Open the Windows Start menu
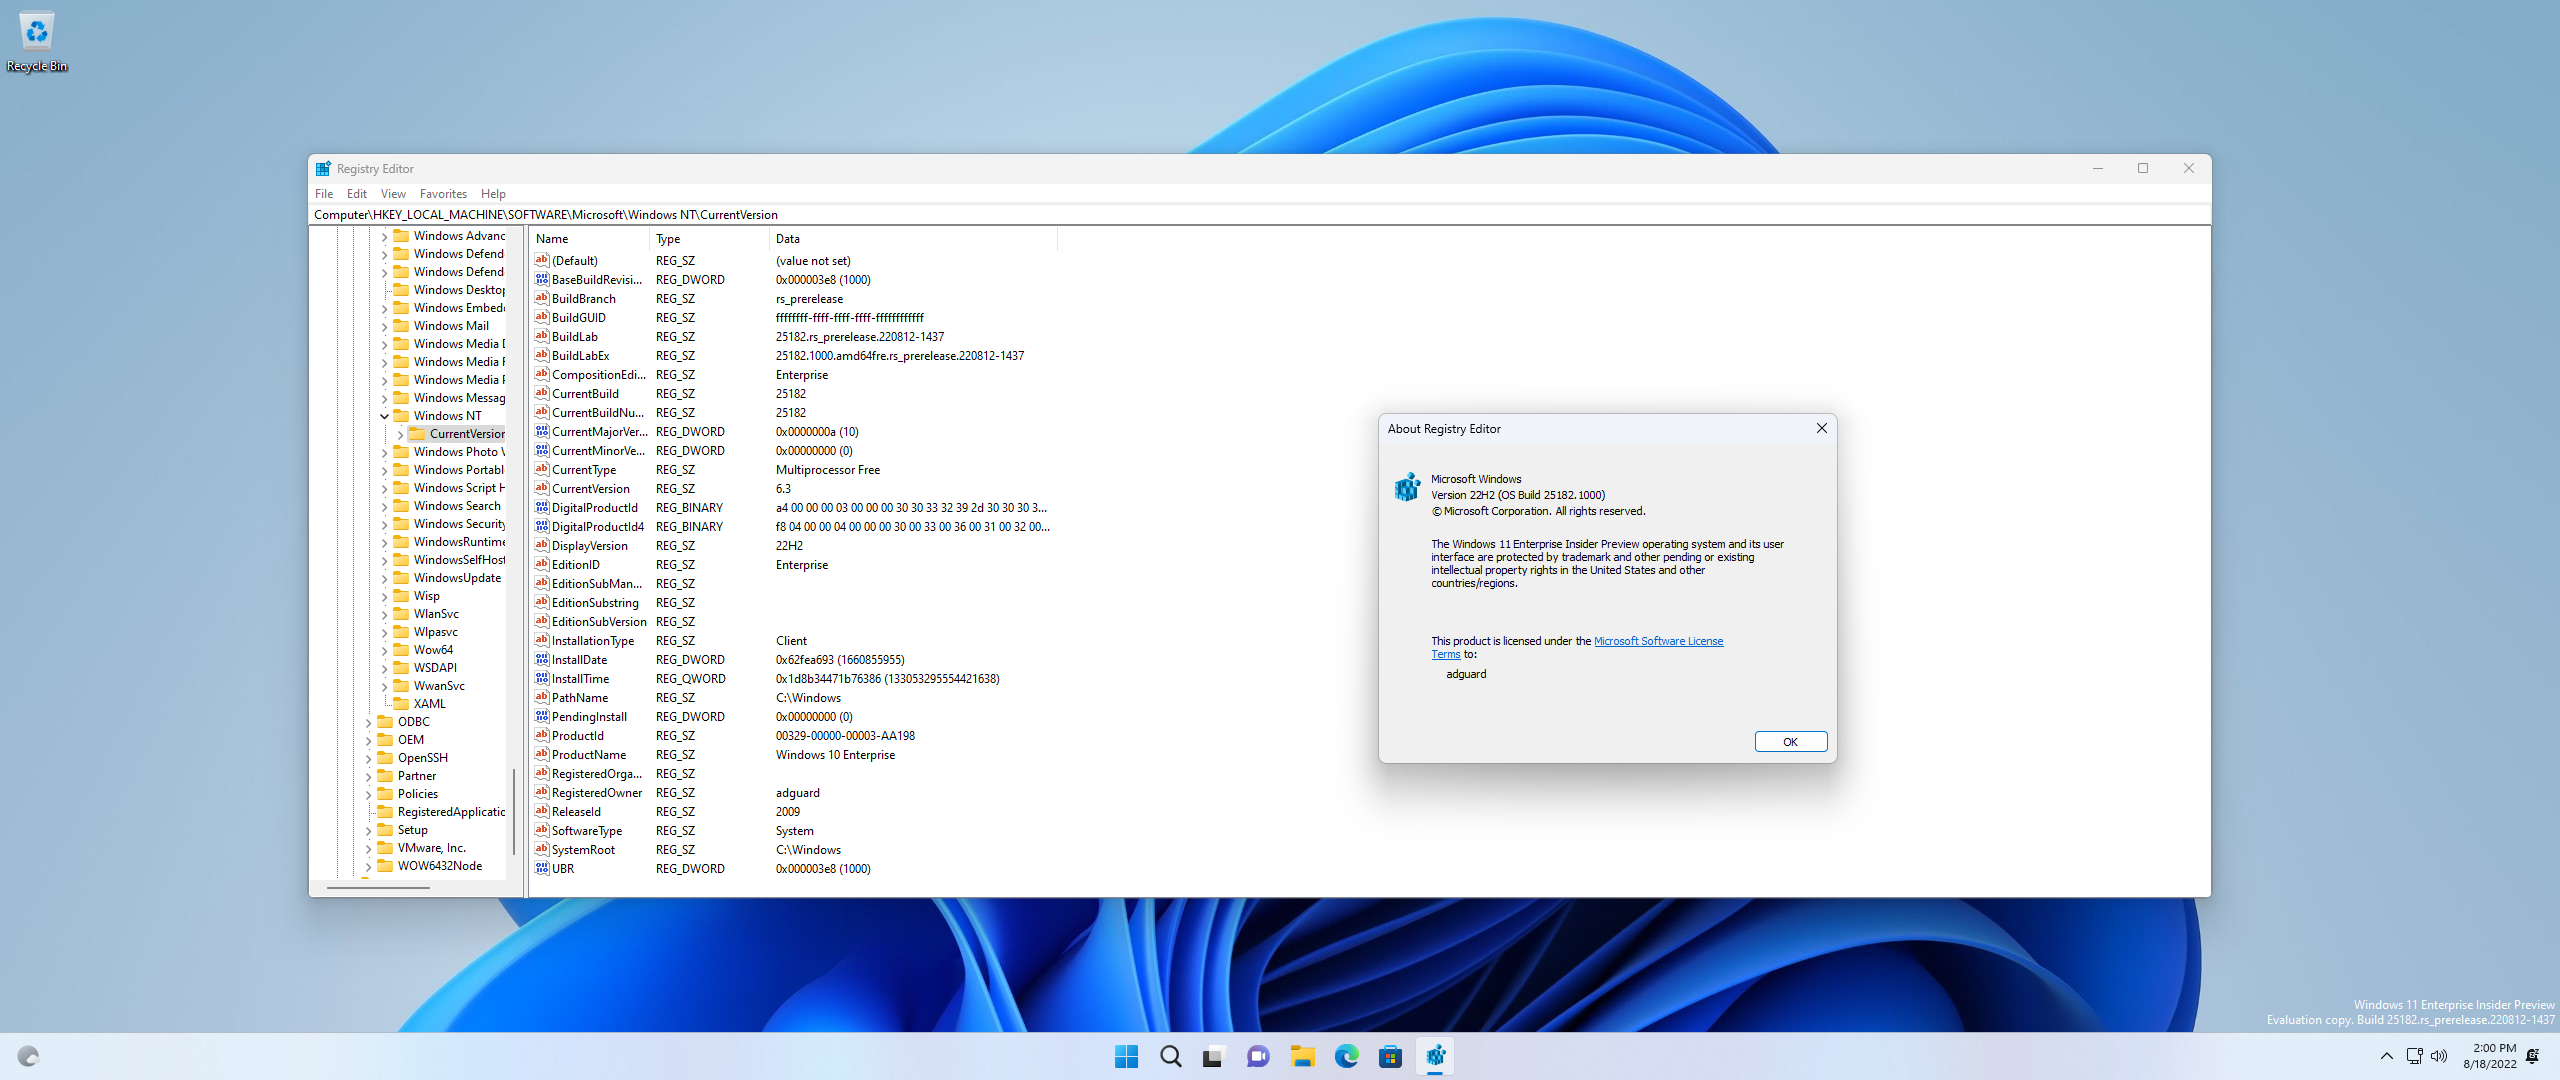Screen dimensions: 2560x1080 [1126, 1056]
